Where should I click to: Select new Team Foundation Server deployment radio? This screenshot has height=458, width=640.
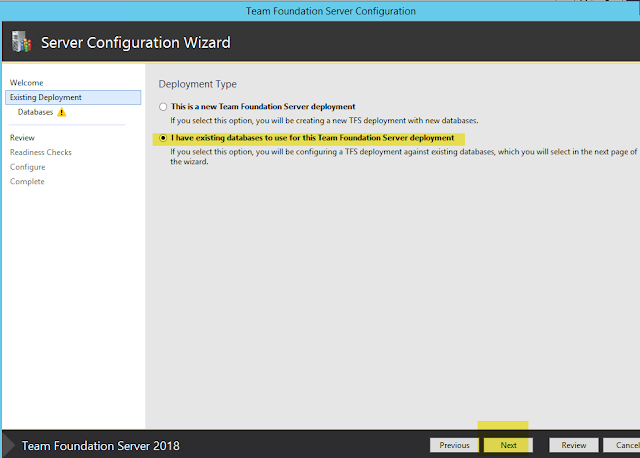[x=163, y=107]
